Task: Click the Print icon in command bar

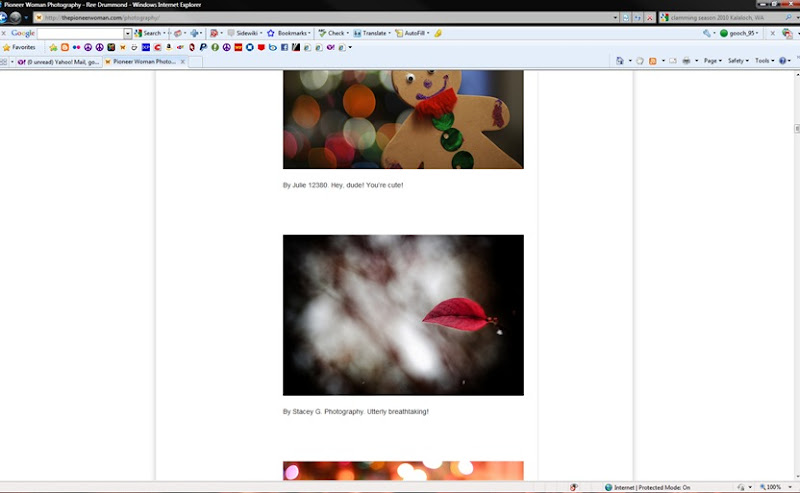Action: coord(686,61)
